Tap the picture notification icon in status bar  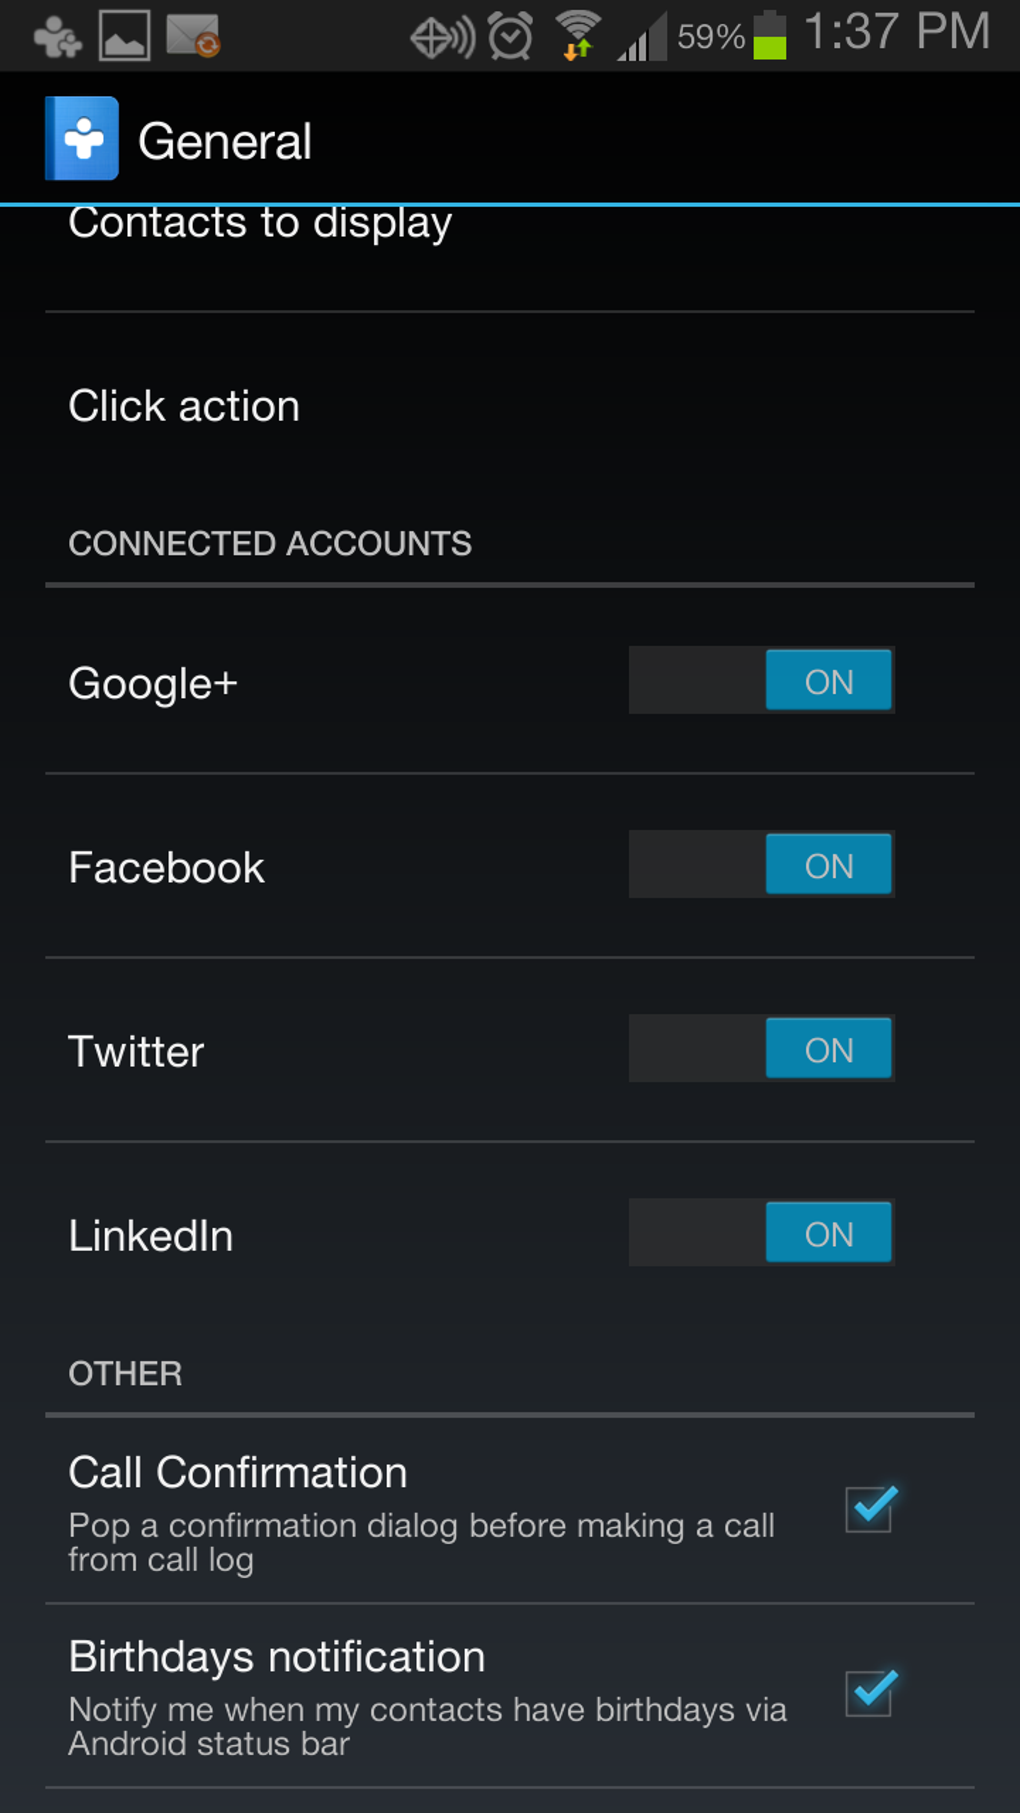[x=125, y=36]
